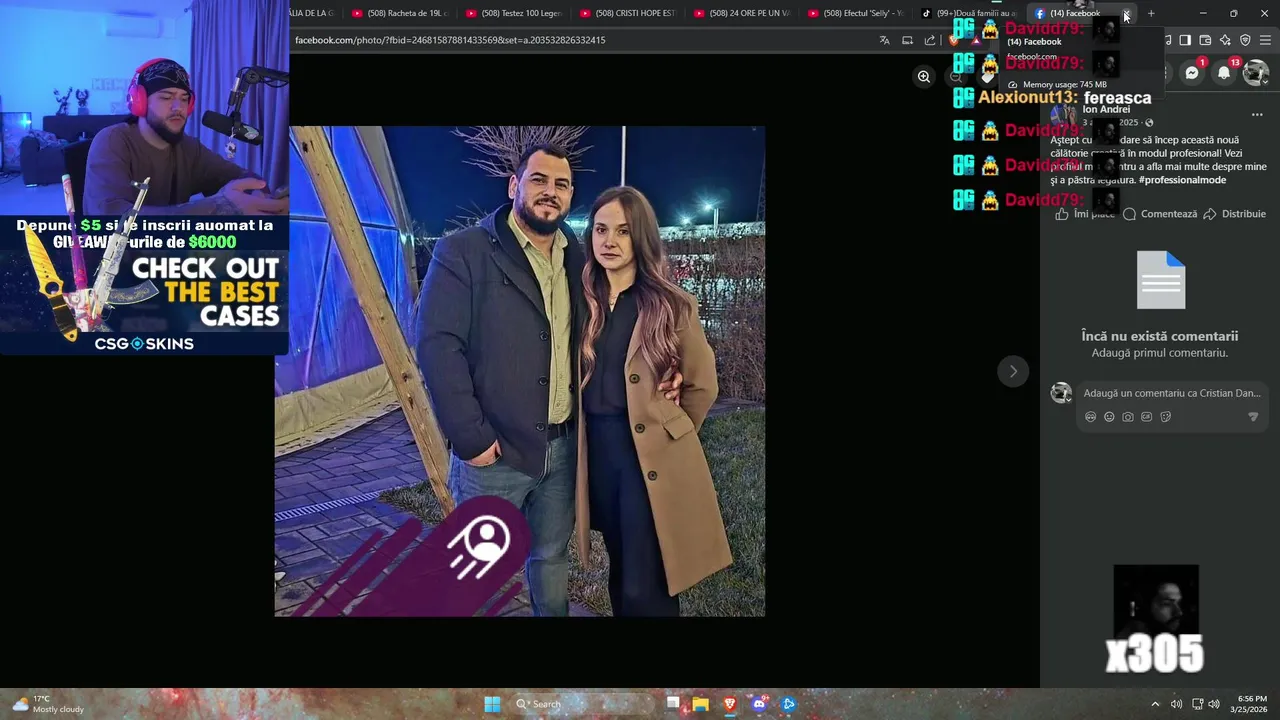The width and height of the screenshot is (1280, 720).
Task: Open Messenger with one notification
Action: coord(1192,72)
